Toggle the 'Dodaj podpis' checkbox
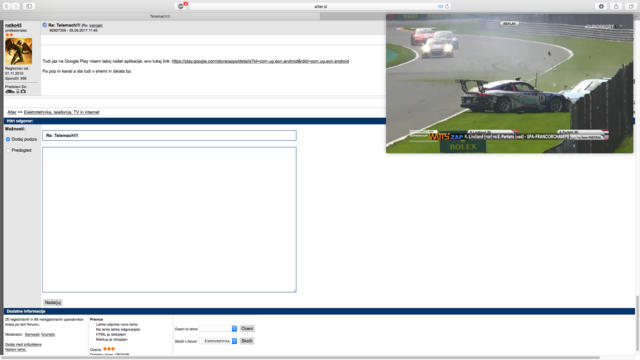This screenshot has height=360, width=640. point(8,139)
